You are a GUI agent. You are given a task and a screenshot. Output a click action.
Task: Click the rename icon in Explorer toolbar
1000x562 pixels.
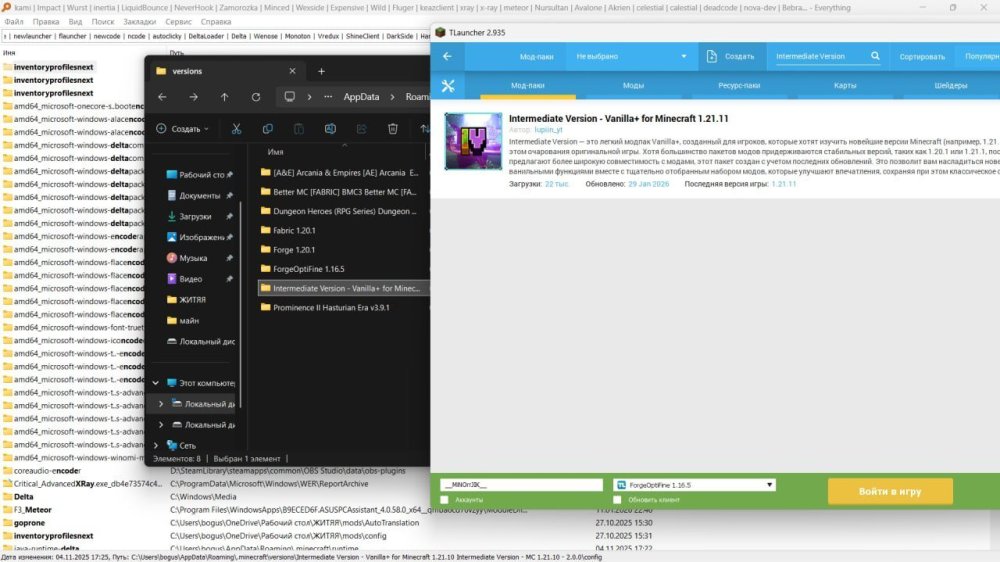pos(330,129)
